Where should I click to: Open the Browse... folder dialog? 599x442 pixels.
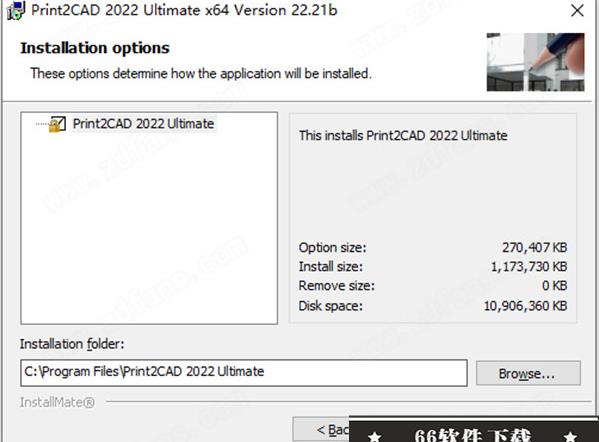(x=528, y=373)
